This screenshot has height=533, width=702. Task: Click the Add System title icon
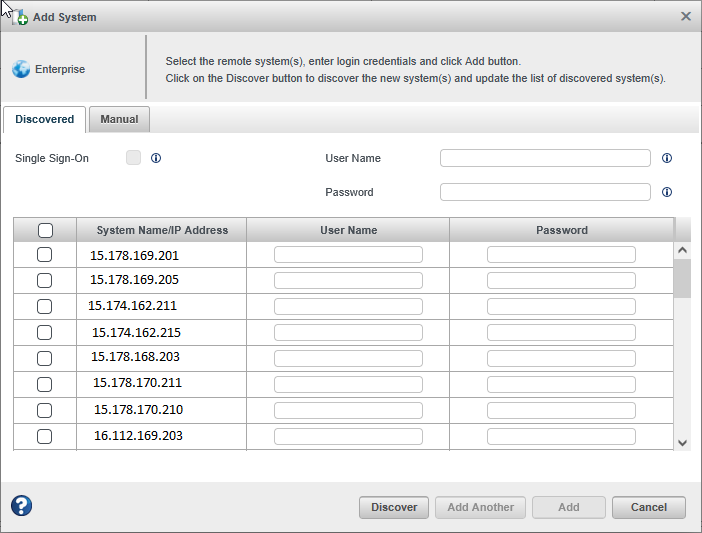tap(21, 18)
